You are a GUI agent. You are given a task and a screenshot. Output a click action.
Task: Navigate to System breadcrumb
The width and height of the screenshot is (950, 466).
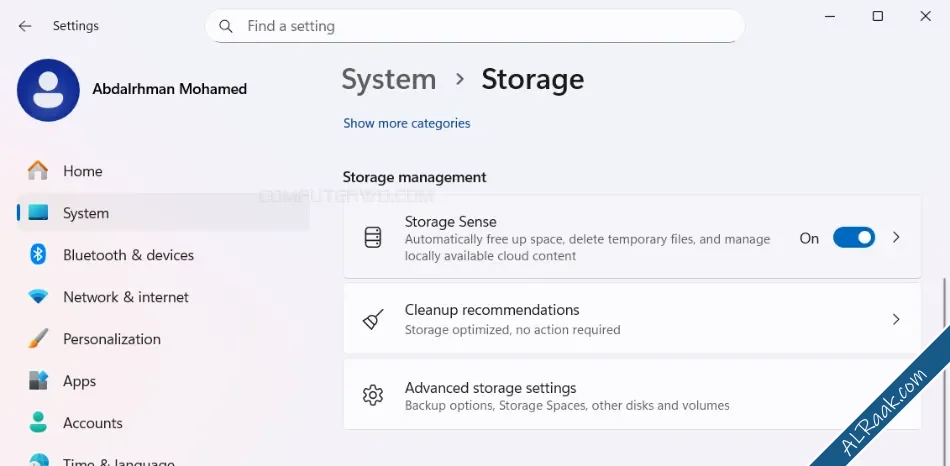[389, 79]
